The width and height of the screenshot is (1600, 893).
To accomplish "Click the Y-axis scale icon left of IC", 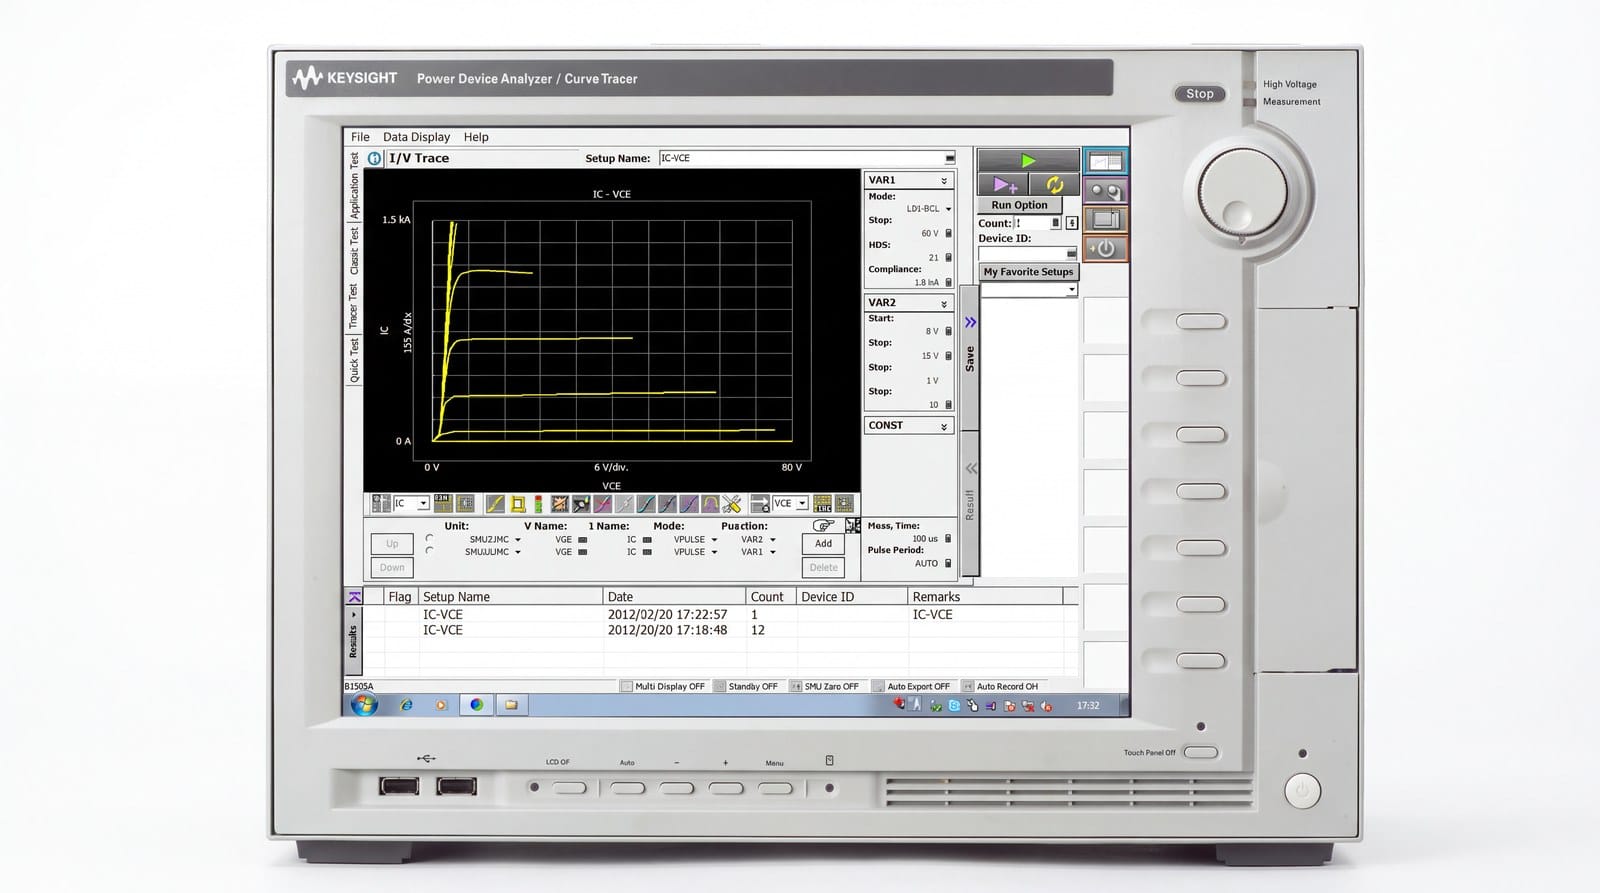I will pos(381,503).
